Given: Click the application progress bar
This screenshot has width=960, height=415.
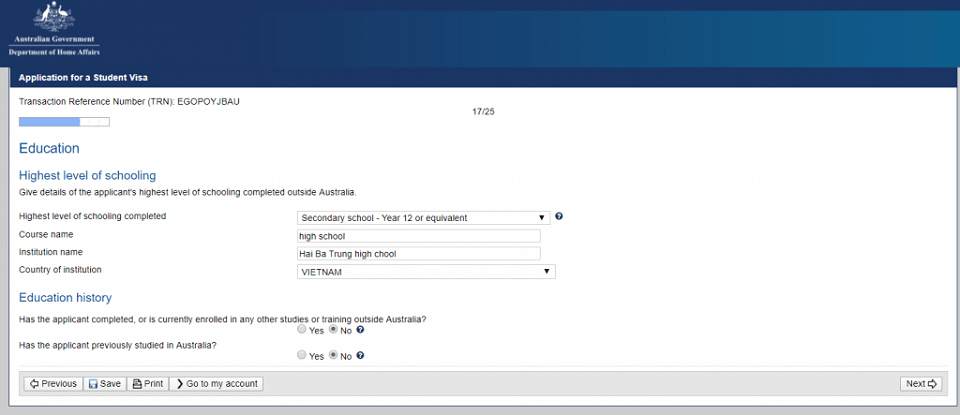Looking at the screenshot, I should (64, 122).
